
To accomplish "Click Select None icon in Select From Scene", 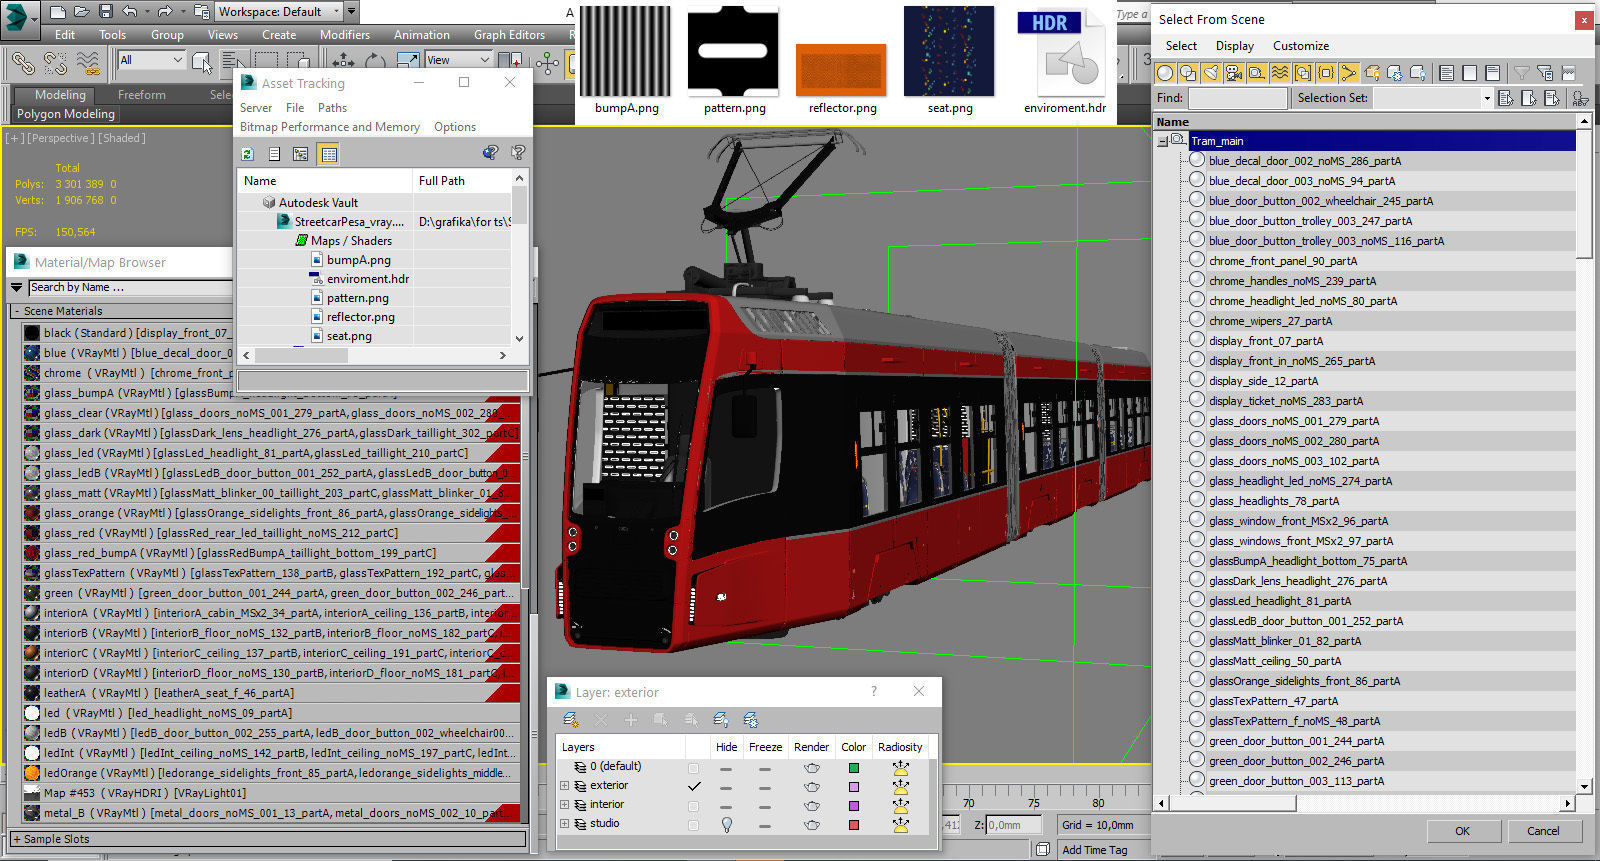I will point(1469,73).
